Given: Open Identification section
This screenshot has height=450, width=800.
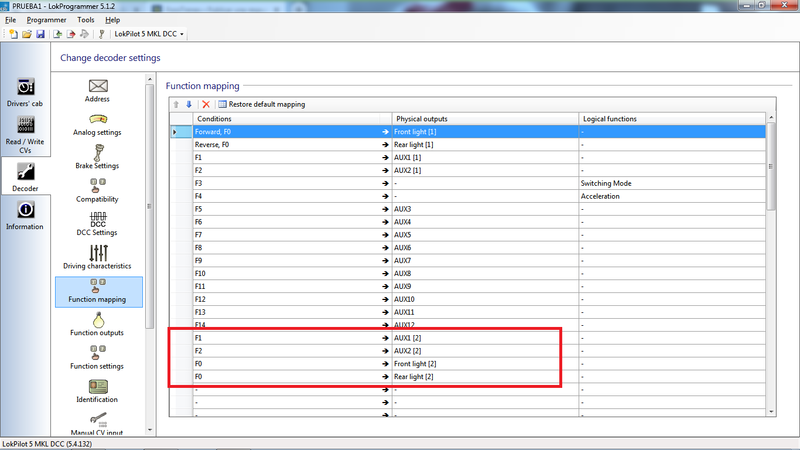Looking at the screenshot, I should 97,391.
